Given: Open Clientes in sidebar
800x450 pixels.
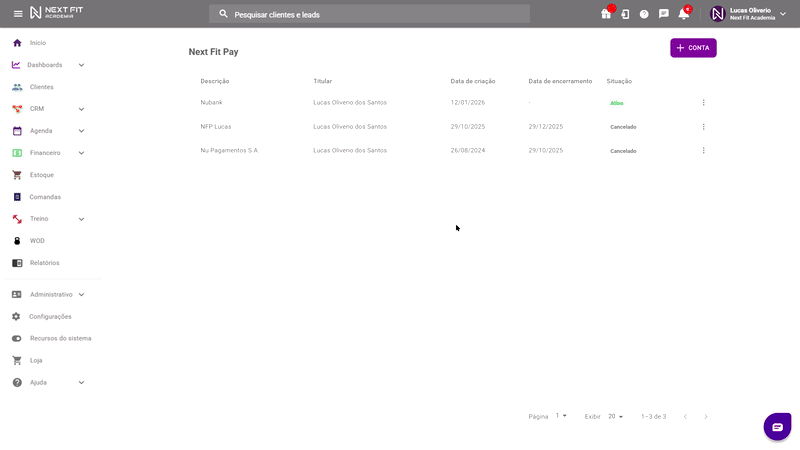Looking at the screenshot, I should pyautogui.click(x=41, y=87).
